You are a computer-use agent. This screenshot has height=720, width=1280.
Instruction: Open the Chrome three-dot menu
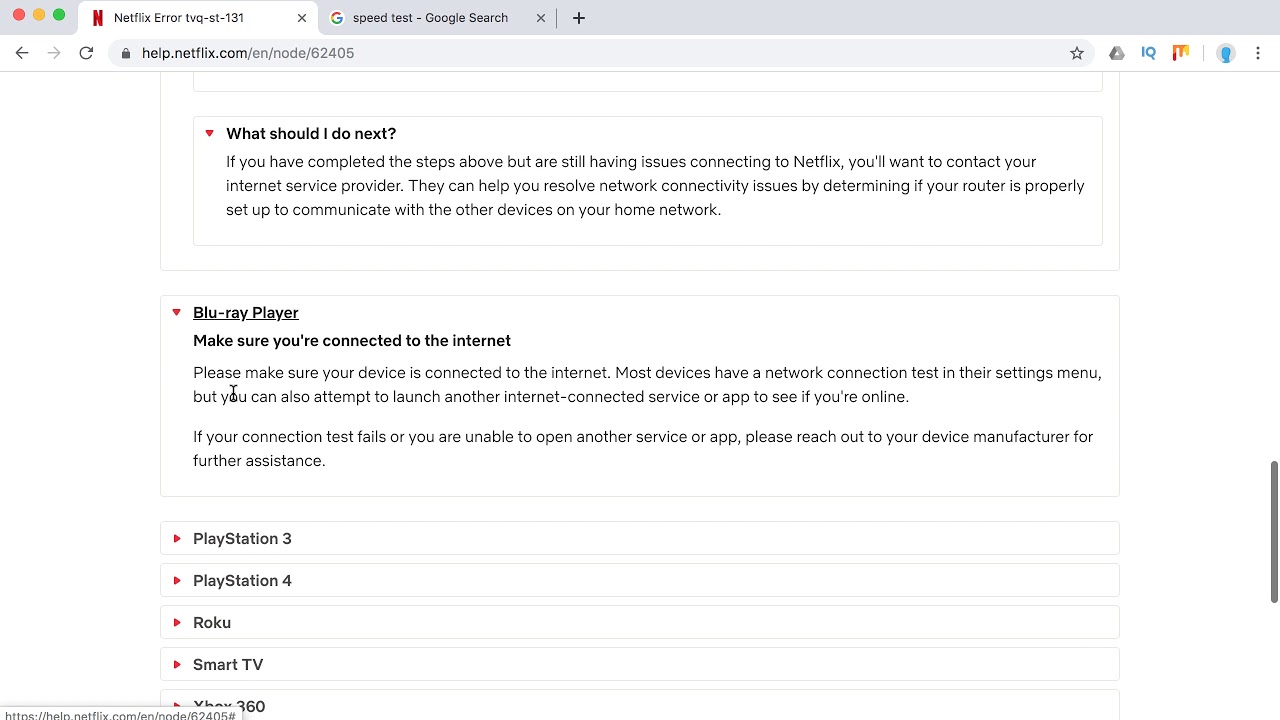(x=1258, y=53)
